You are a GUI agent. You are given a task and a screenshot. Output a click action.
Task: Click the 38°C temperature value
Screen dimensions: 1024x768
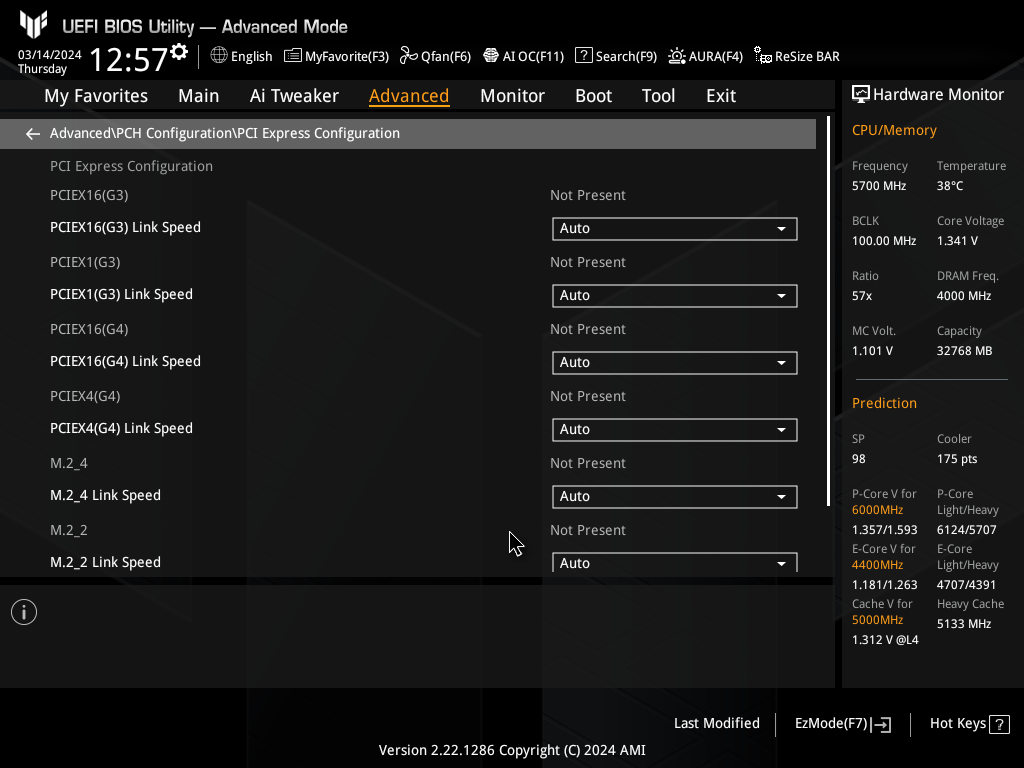click(x=950, y=186)
